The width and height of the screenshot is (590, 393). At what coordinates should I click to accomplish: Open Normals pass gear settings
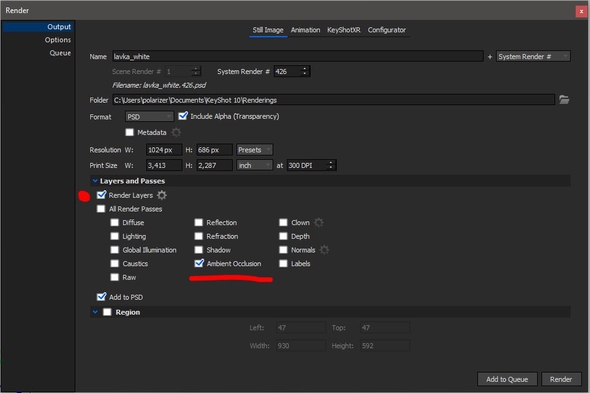[x=324, y=250]
